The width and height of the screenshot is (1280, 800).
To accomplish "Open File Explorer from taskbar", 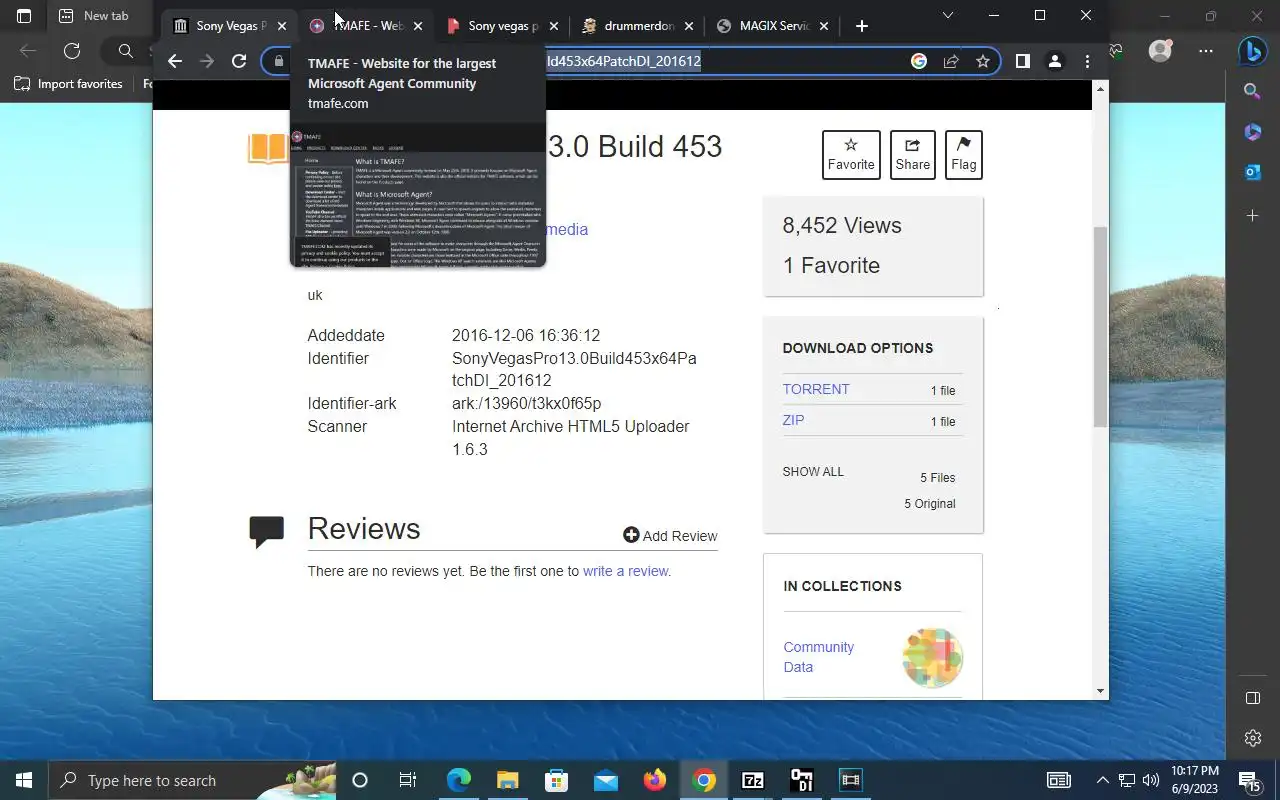I will click(x=508, y=780).
